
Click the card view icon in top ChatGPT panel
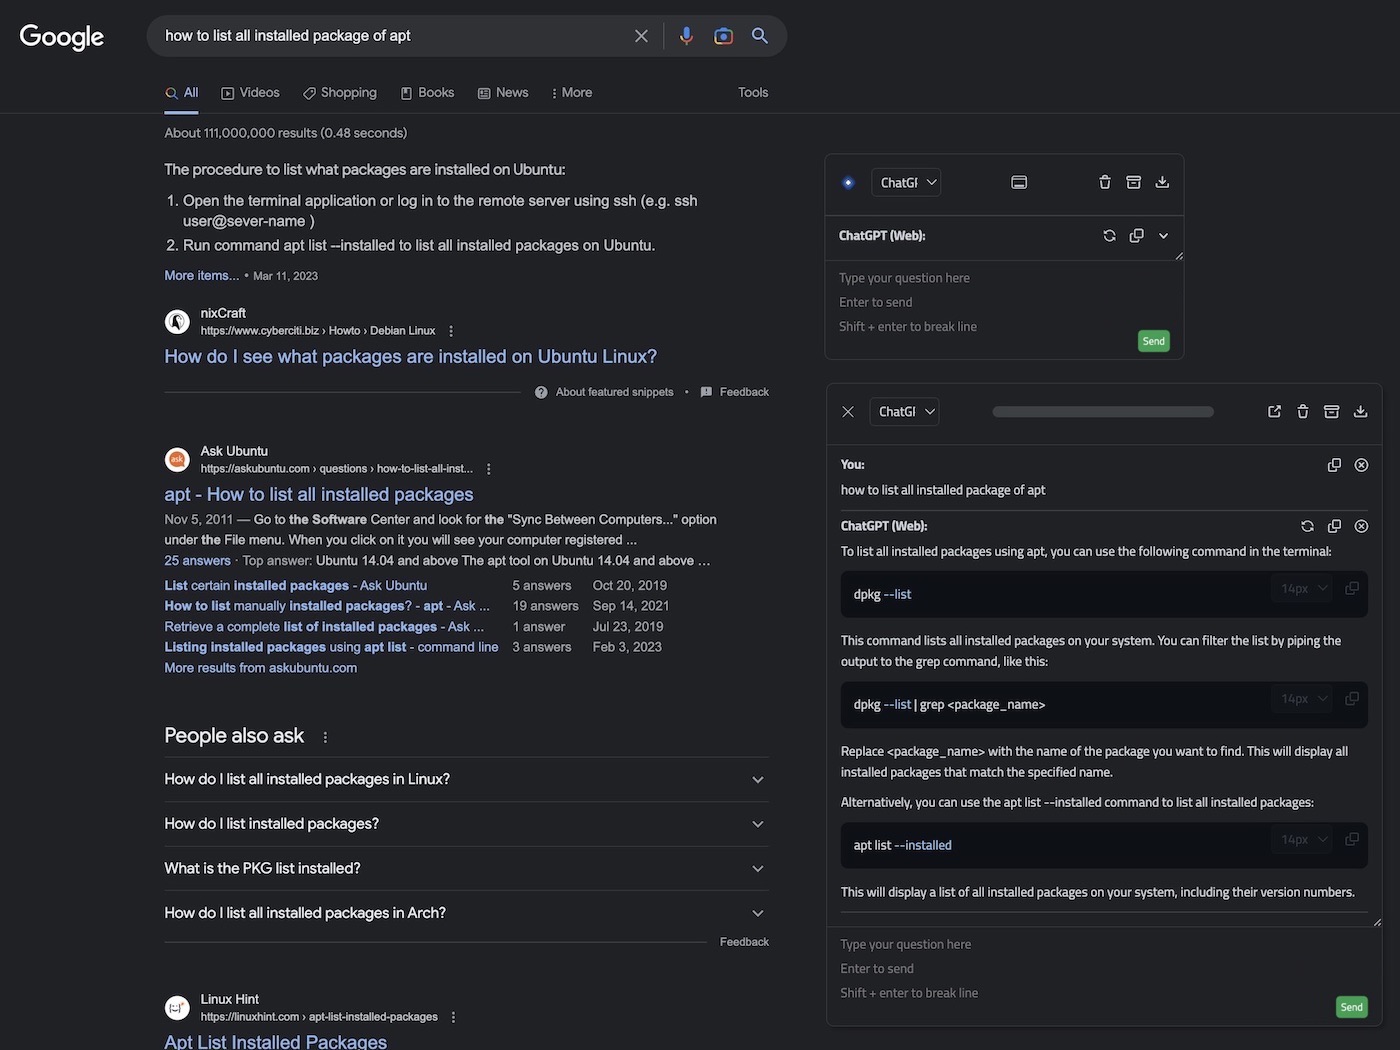coord(1018,182)
